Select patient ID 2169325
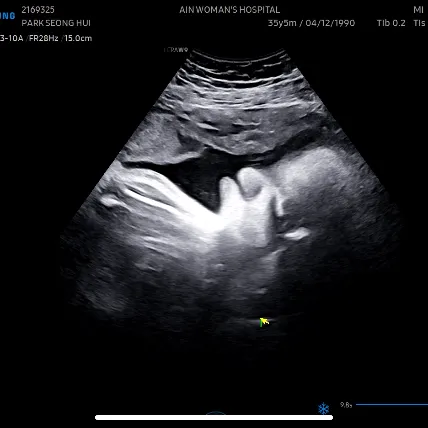428x428 pixels. [38, 10]
